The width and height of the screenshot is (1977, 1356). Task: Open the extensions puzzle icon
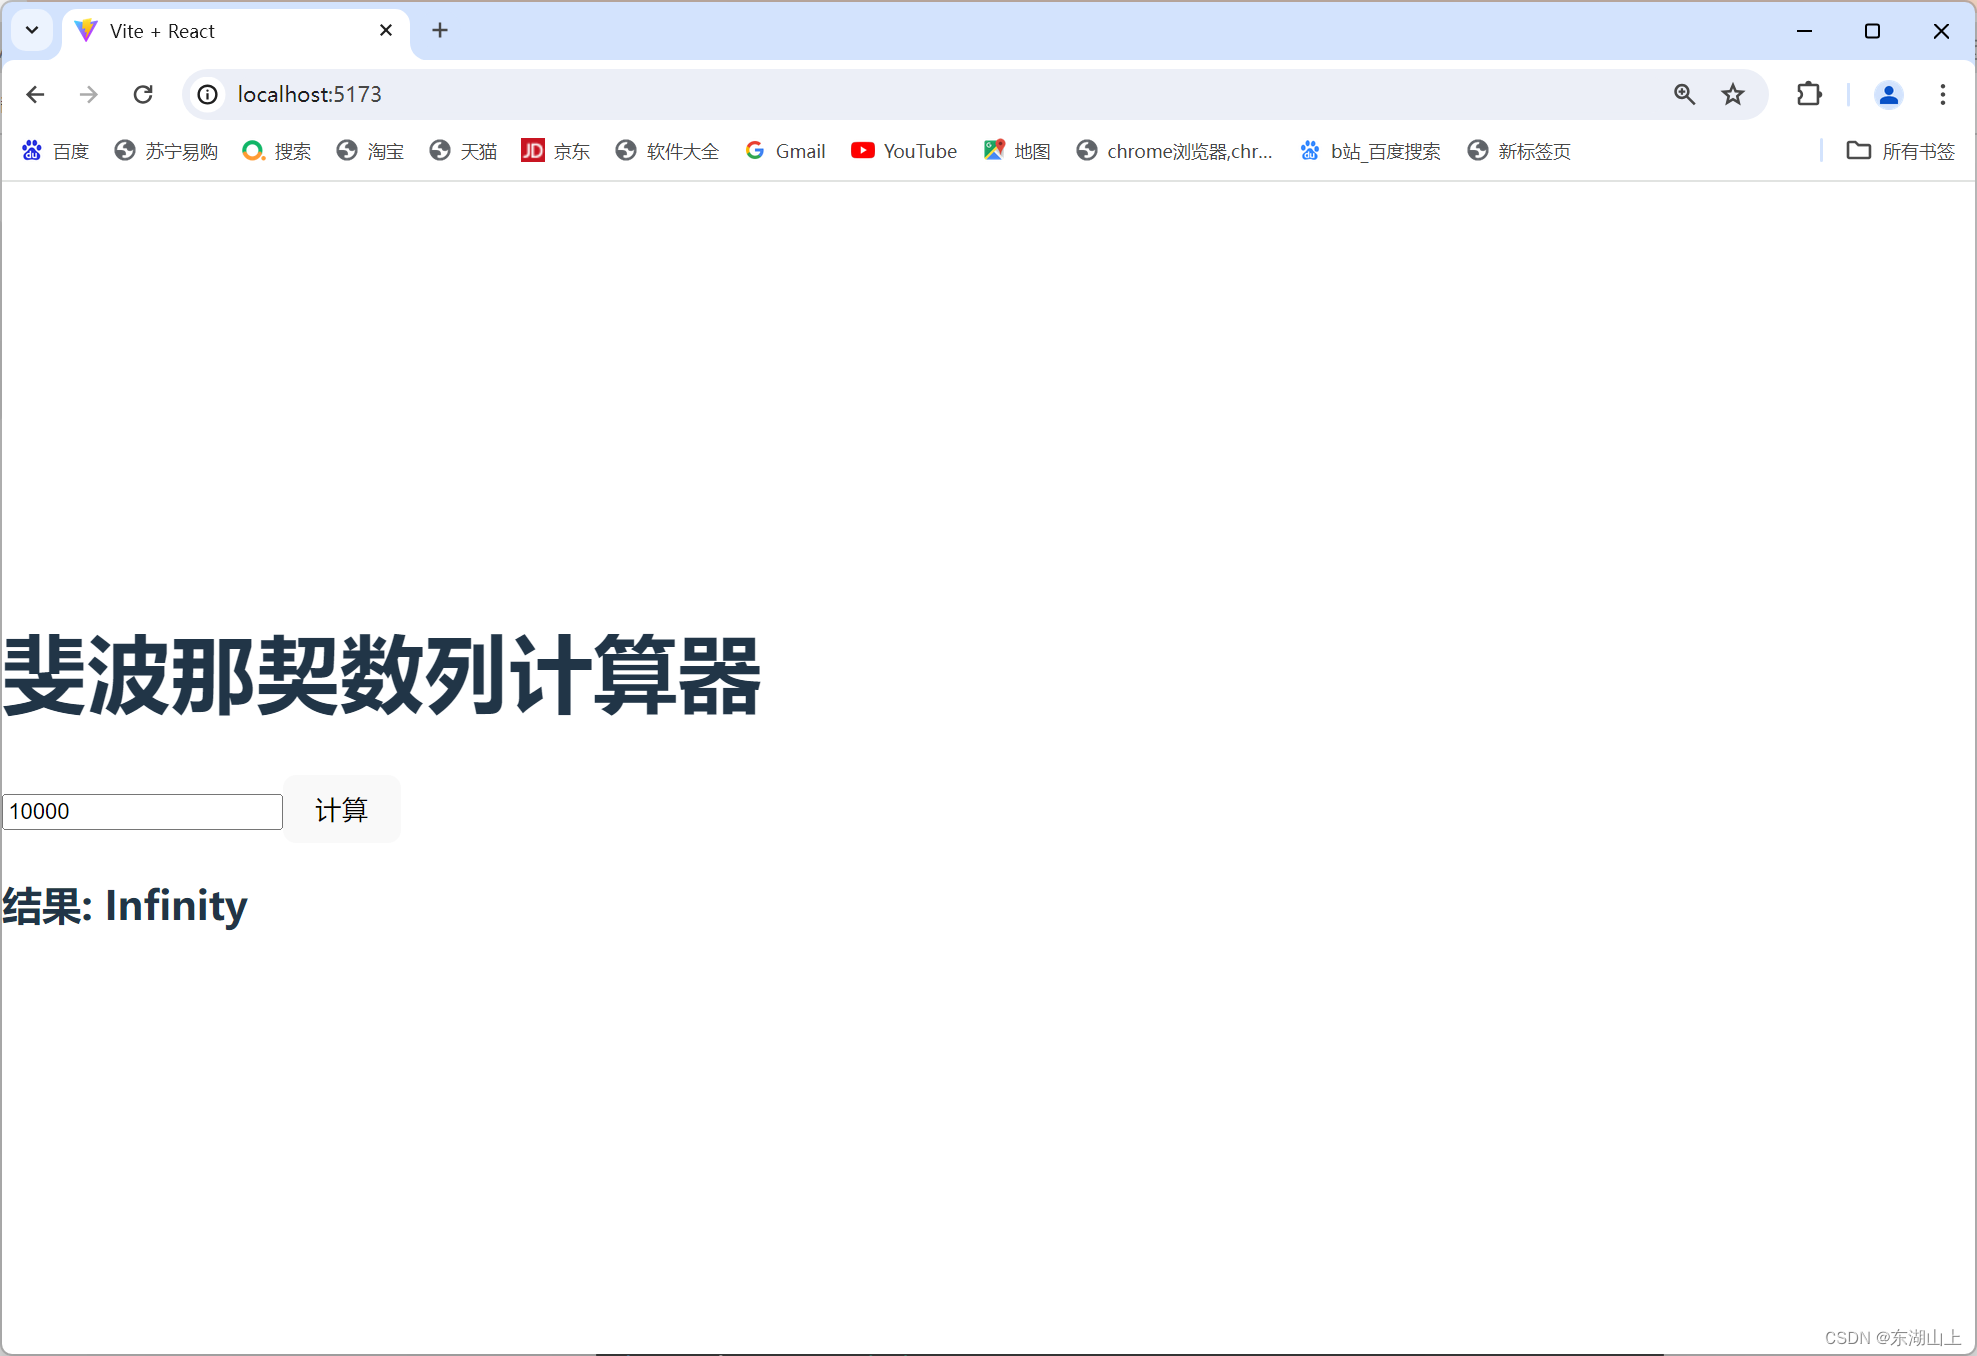1809,94
